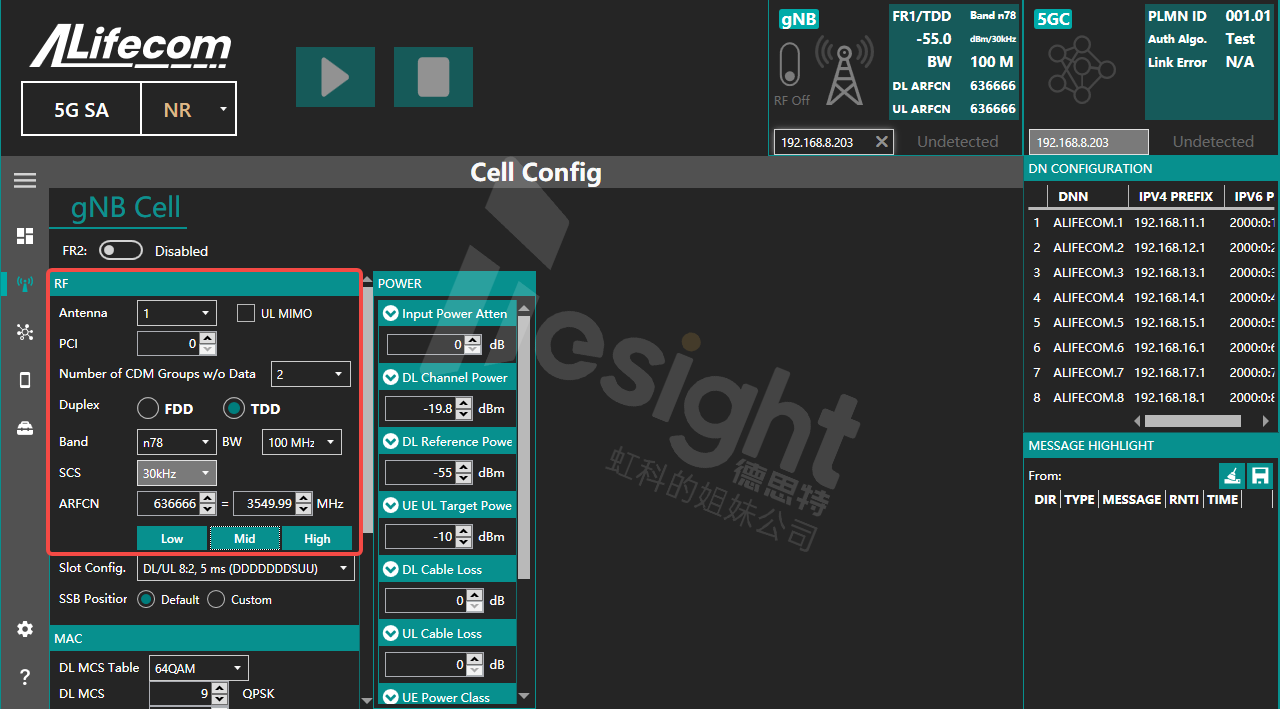Open the core network topology sidebar icon
Viewport: 1280px width, 709px height.
pos(25,332)
